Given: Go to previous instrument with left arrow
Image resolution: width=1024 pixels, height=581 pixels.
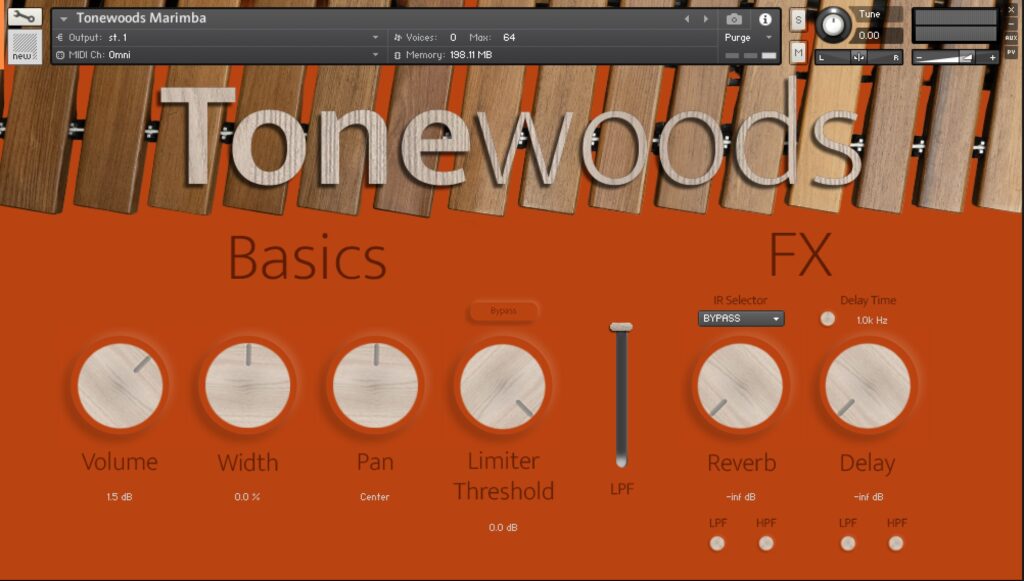Looking at the screenshot, I should click(x=687, y=19).
